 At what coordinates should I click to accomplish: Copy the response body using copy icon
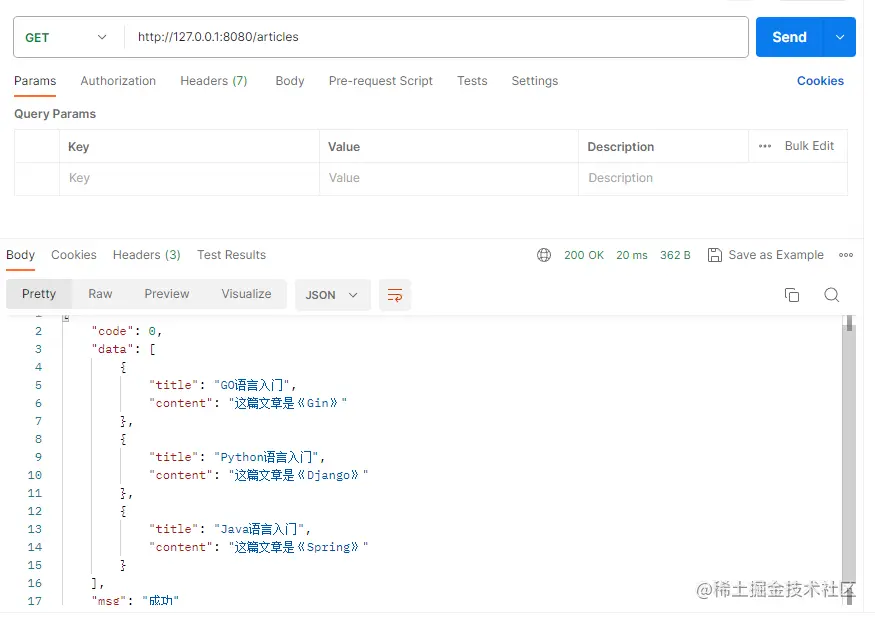point(792,295)
